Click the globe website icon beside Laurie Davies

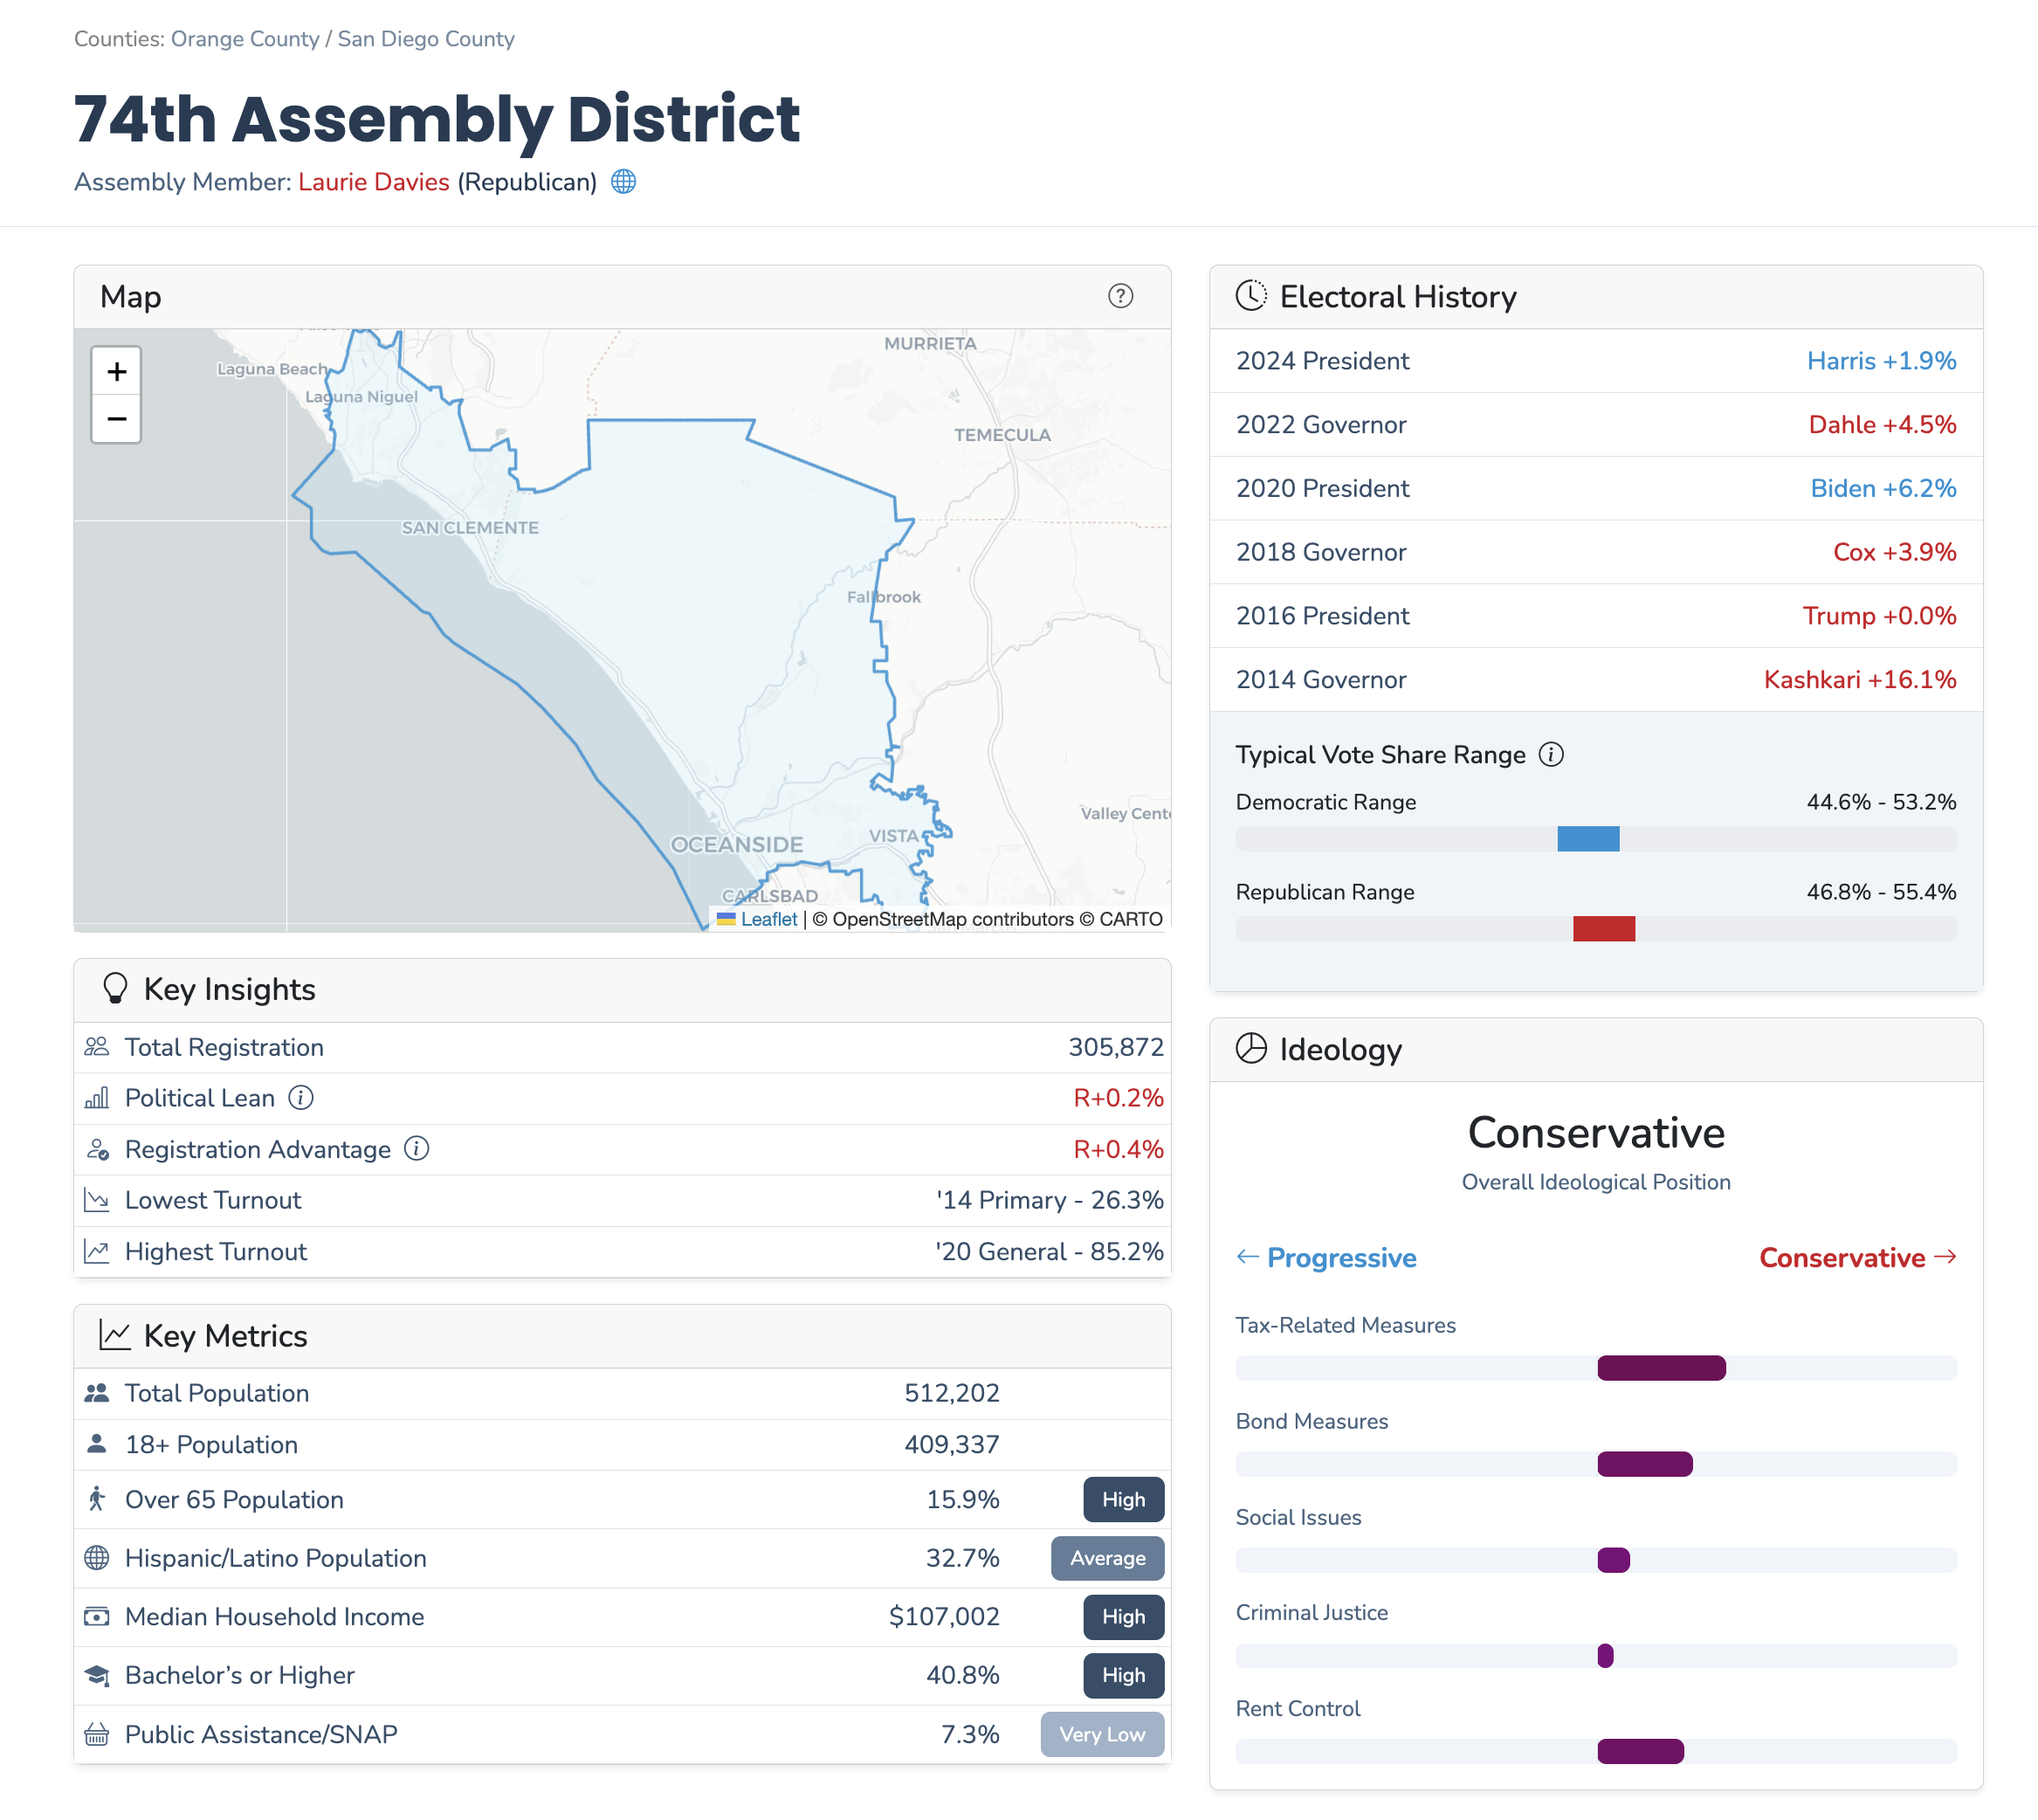(623, 181)
